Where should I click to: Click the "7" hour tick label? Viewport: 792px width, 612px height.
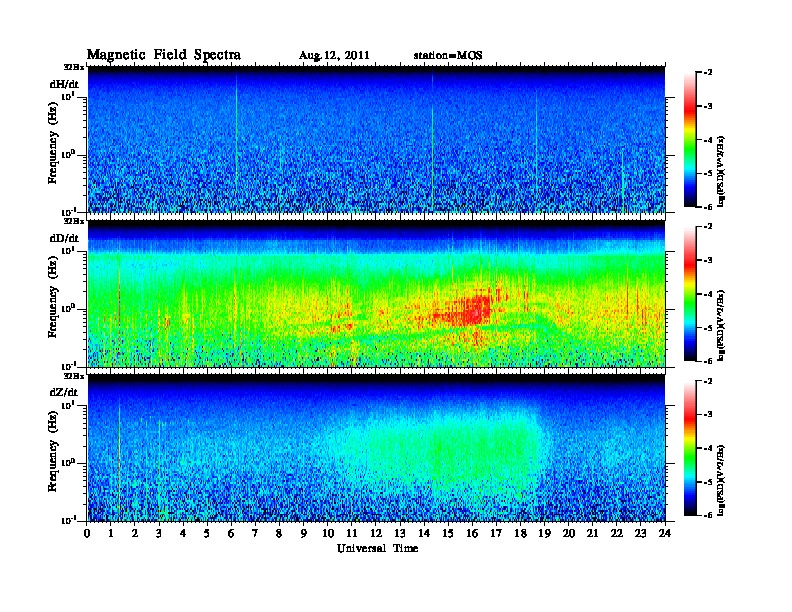click(256, 533)
